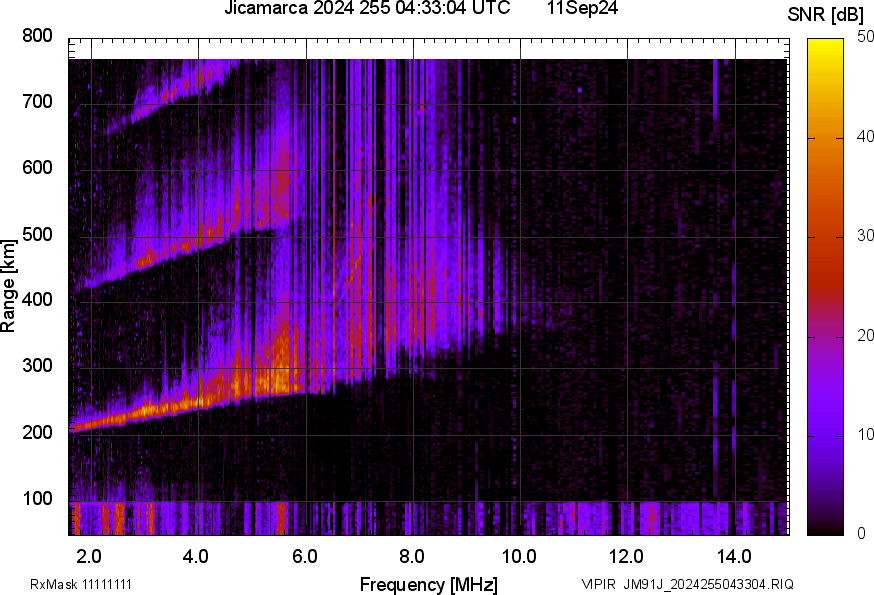Screen dimensions: 874x595
Task: Click the 6.0 frequency tick label
Action: [304, 555]
